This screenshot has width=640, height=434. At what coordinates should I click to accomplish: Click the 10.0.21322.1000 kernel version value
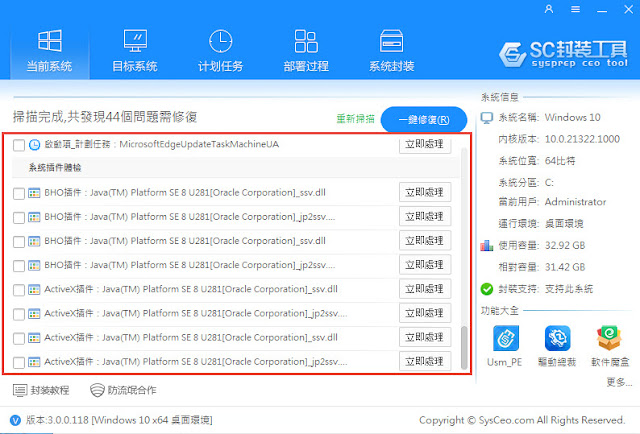tap(582, 139)
